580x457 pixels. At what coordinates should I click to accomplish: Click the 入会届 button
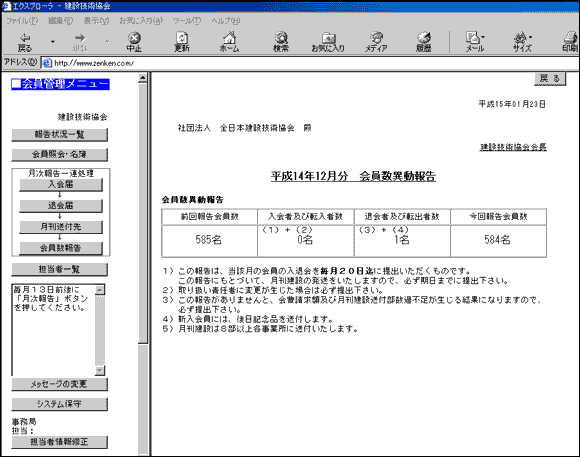[x=61, y=185]
